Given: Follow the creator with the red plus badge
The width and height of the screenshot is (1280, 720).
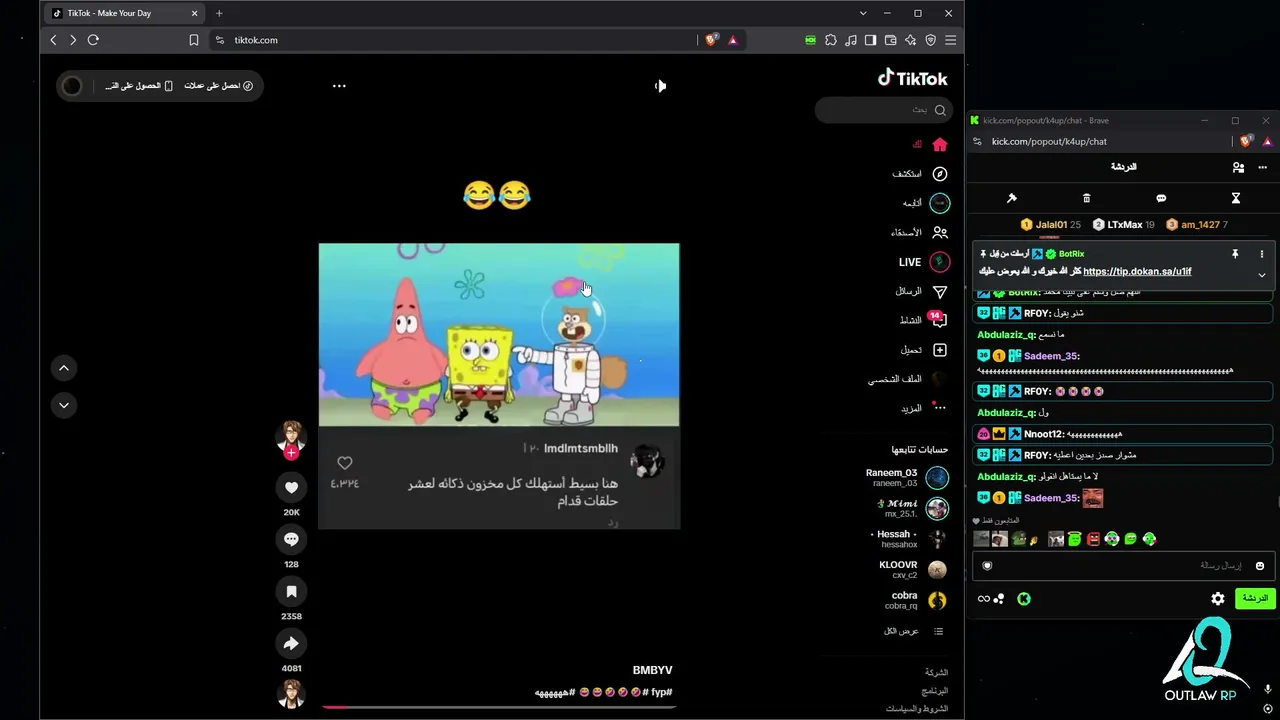Looking at the screenshot, I should coord(291,453).
